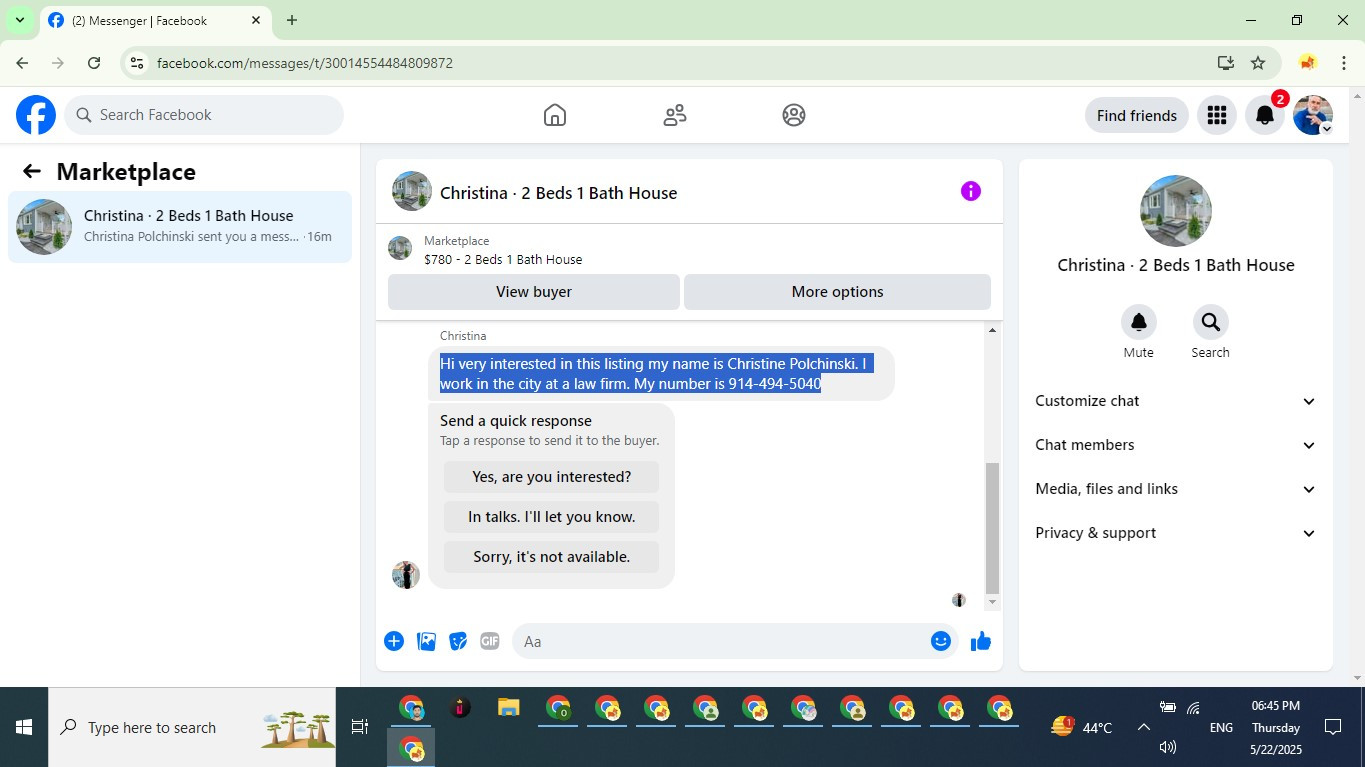The height and width of the screenshot is (767, 1365).
Task: Click the large house picture in right panel
Action: pyautogui.click(x=1176, y=211)
